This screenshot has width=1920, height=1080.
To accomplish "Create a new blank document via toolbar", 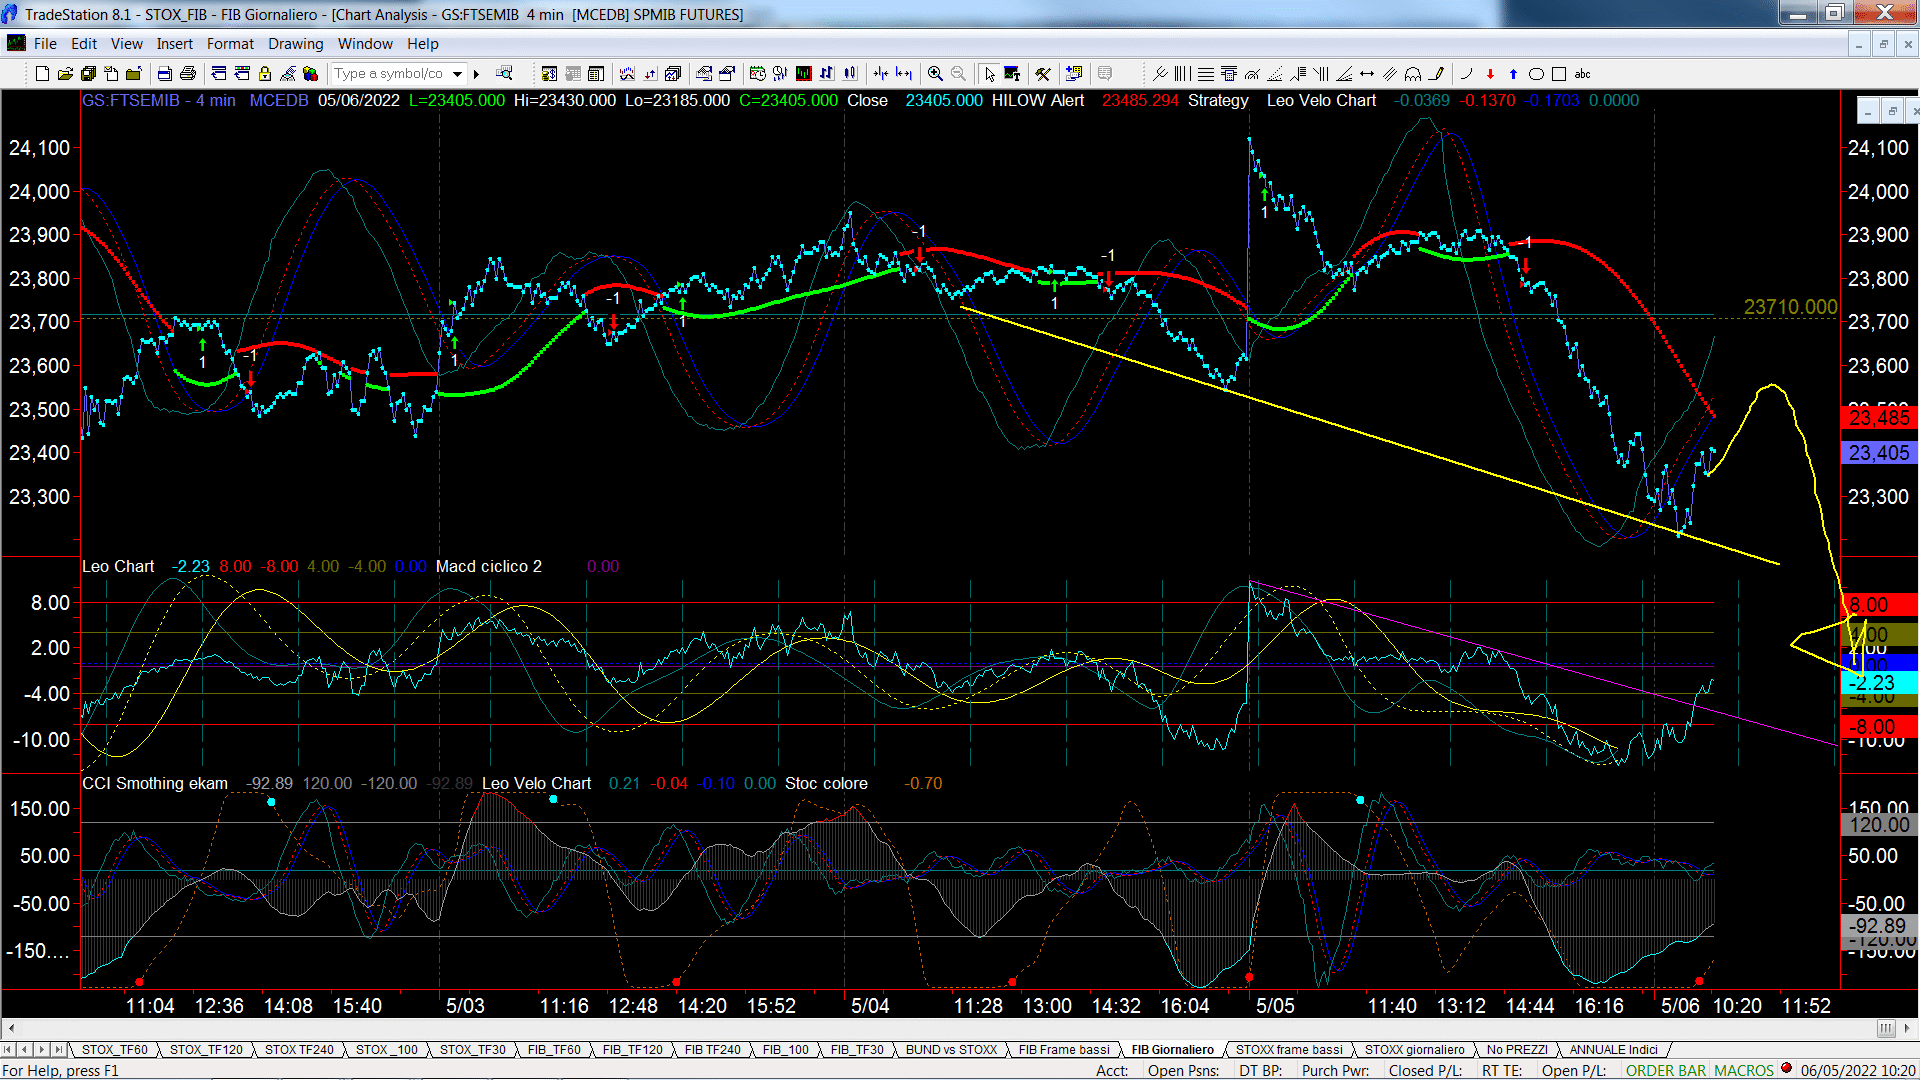I will point(42,73).
